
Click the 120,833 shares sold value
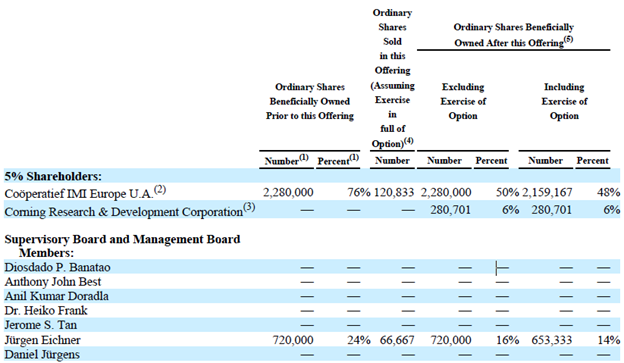[394, 193]
